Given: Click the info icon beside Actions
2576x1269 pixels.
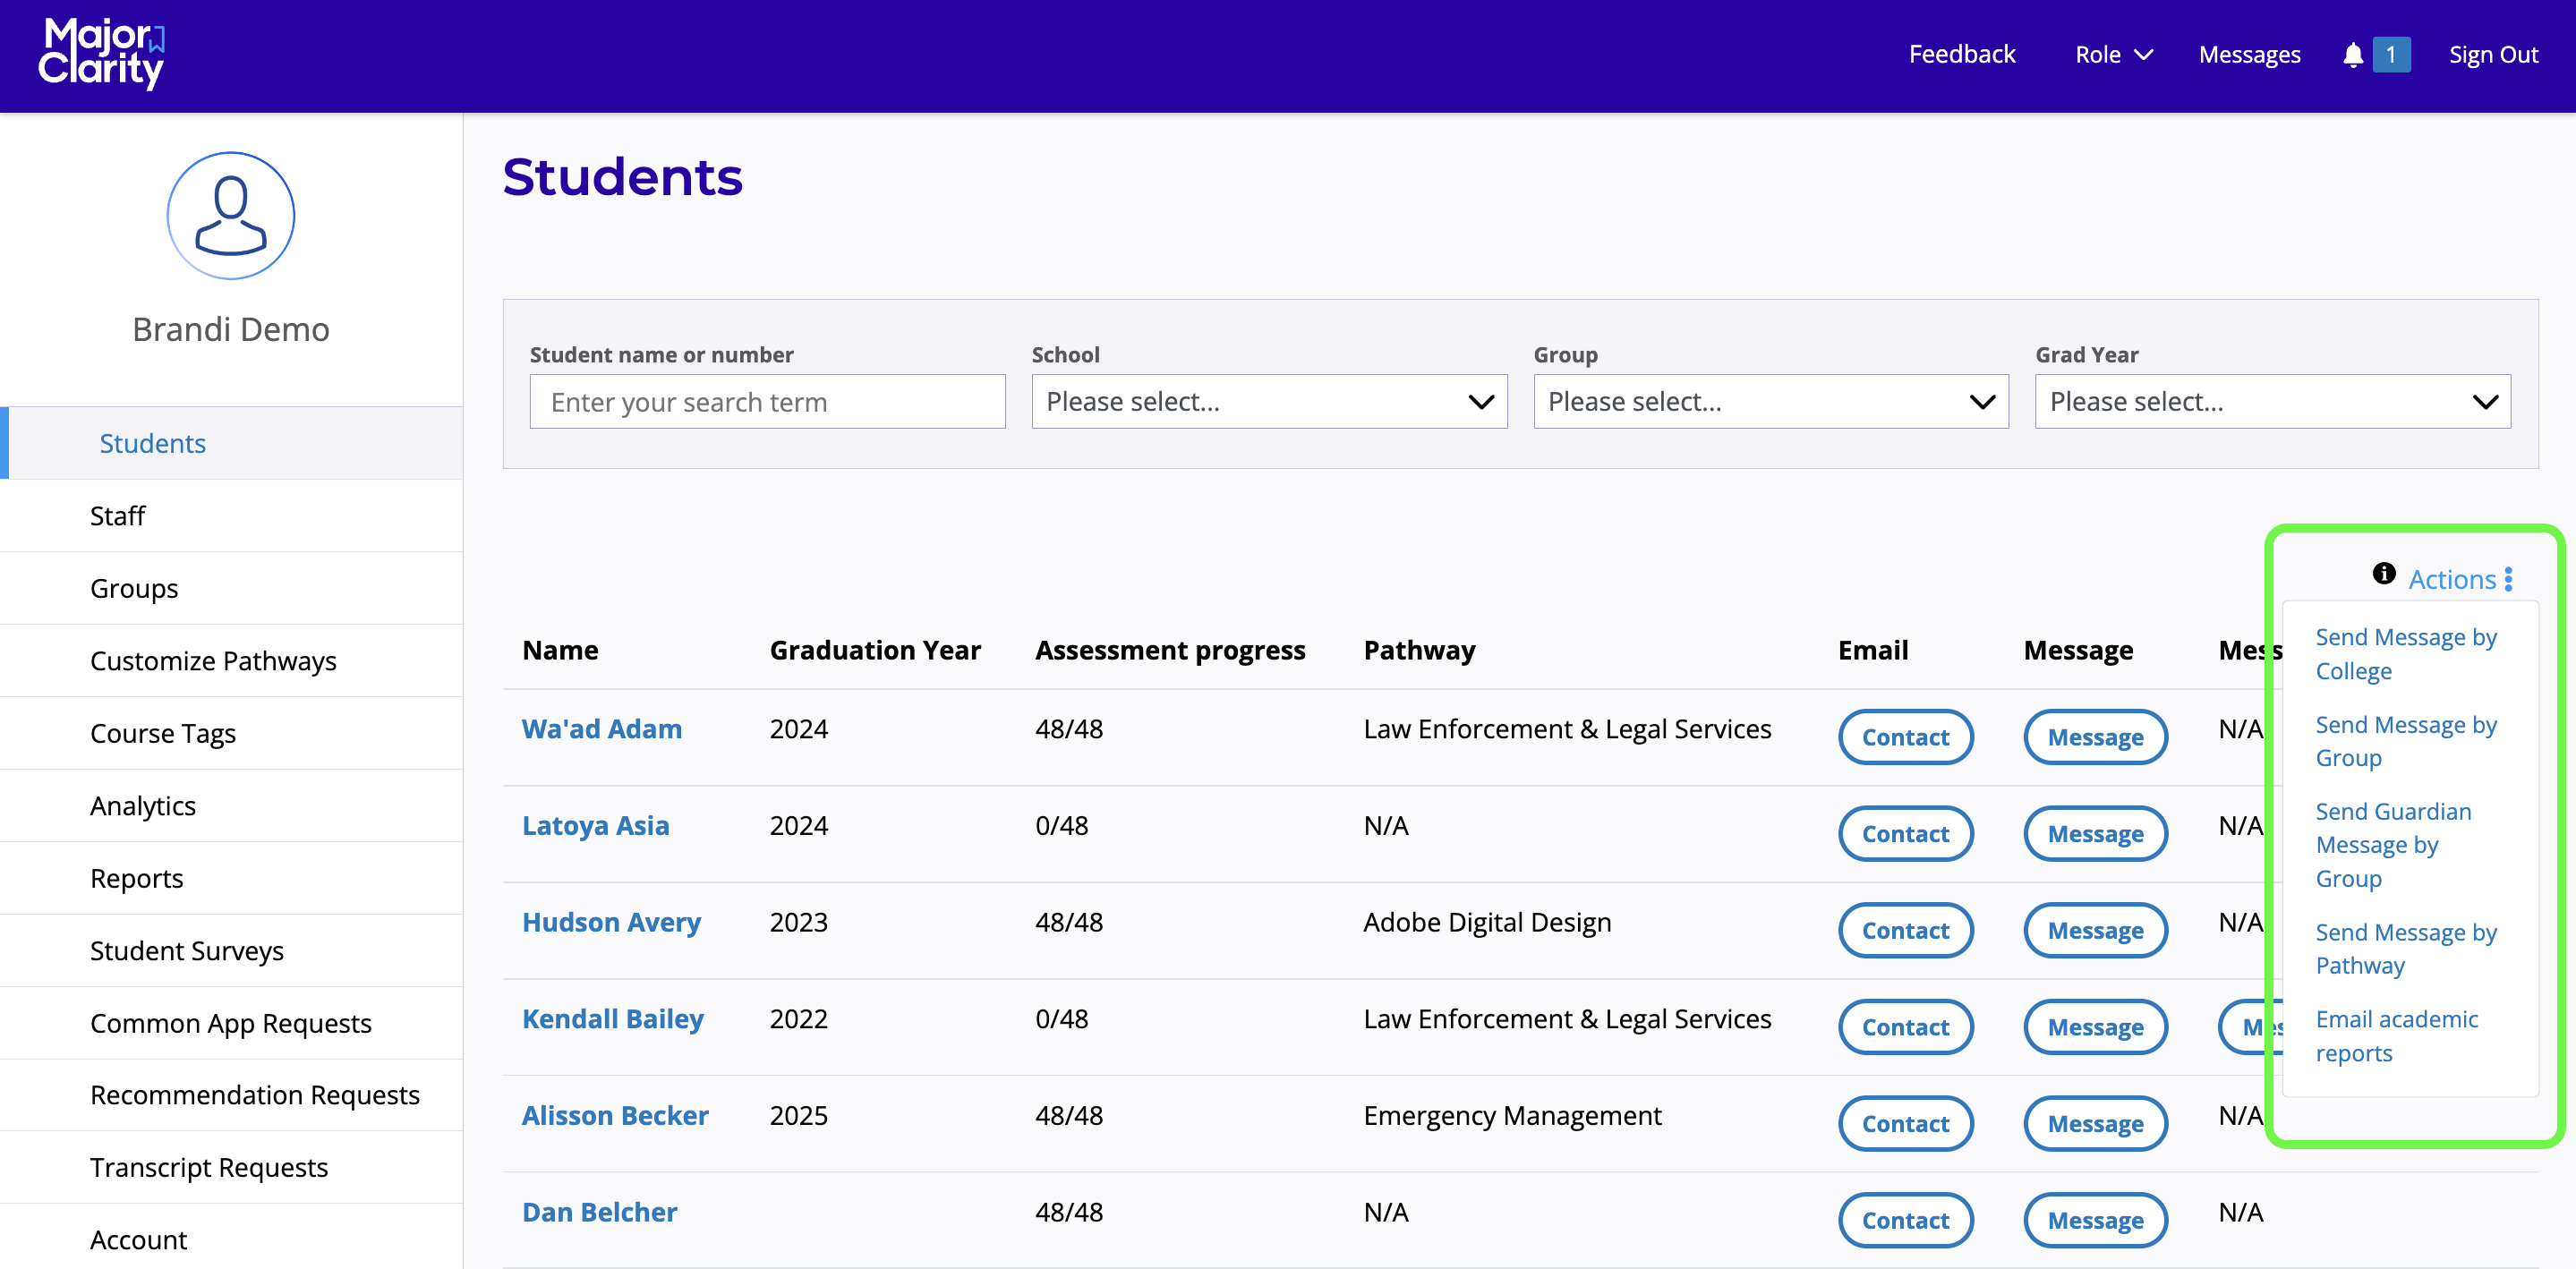Looking at the screenshot, I should click(2383, 573).
